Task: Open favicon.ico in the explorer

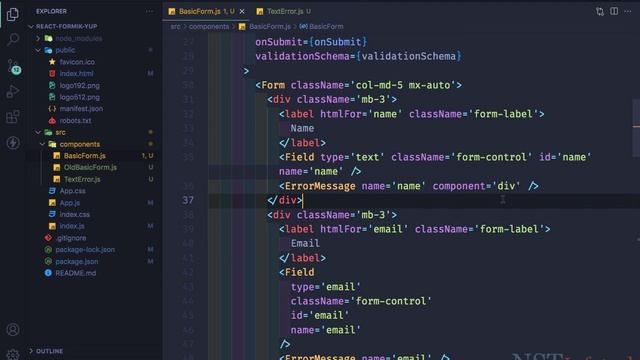Action: (77, 62)
